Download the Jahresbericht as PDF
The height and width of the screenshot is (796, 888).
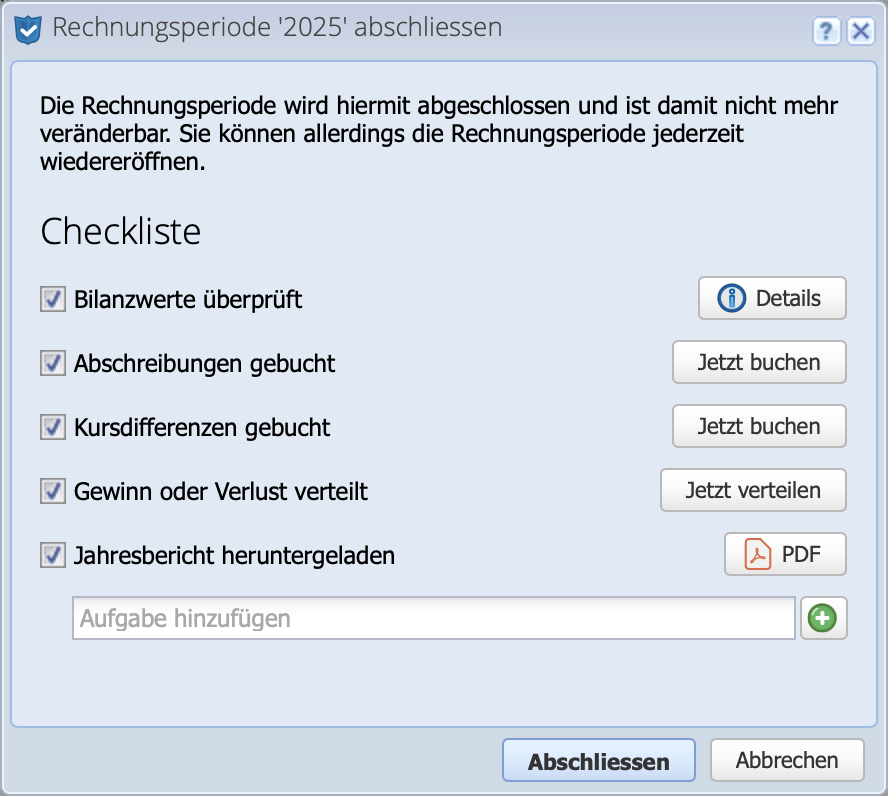point(785,554)
